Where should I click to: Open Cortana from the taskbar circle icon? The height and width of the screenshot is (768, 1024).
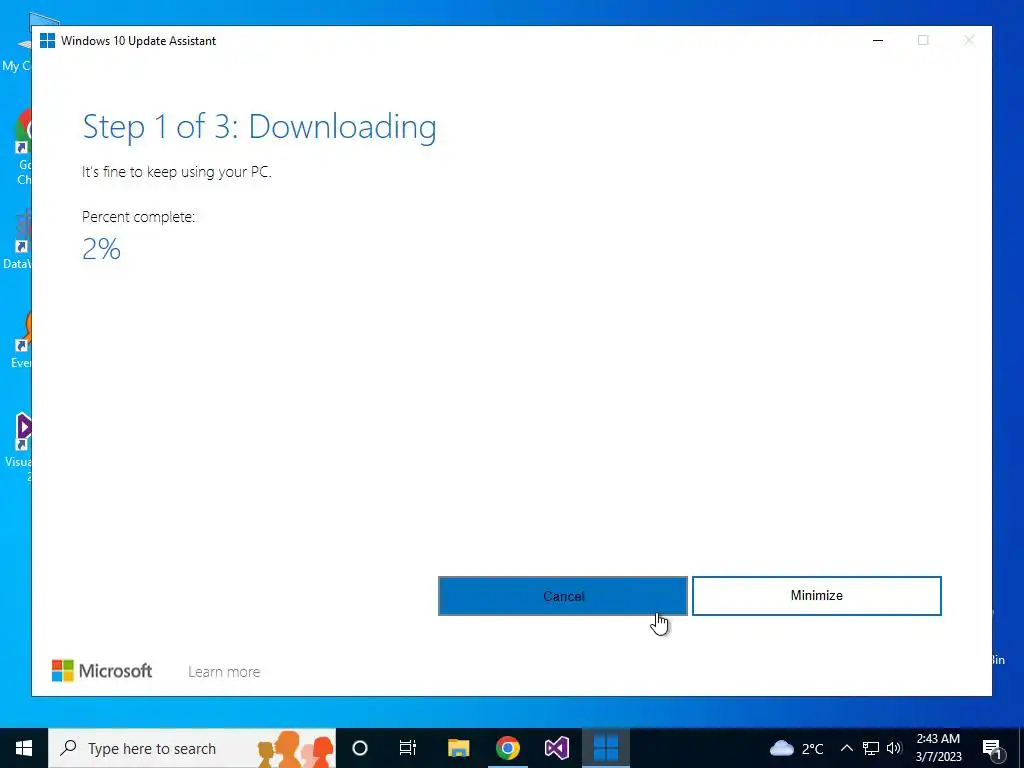click(x=360, y=748)
